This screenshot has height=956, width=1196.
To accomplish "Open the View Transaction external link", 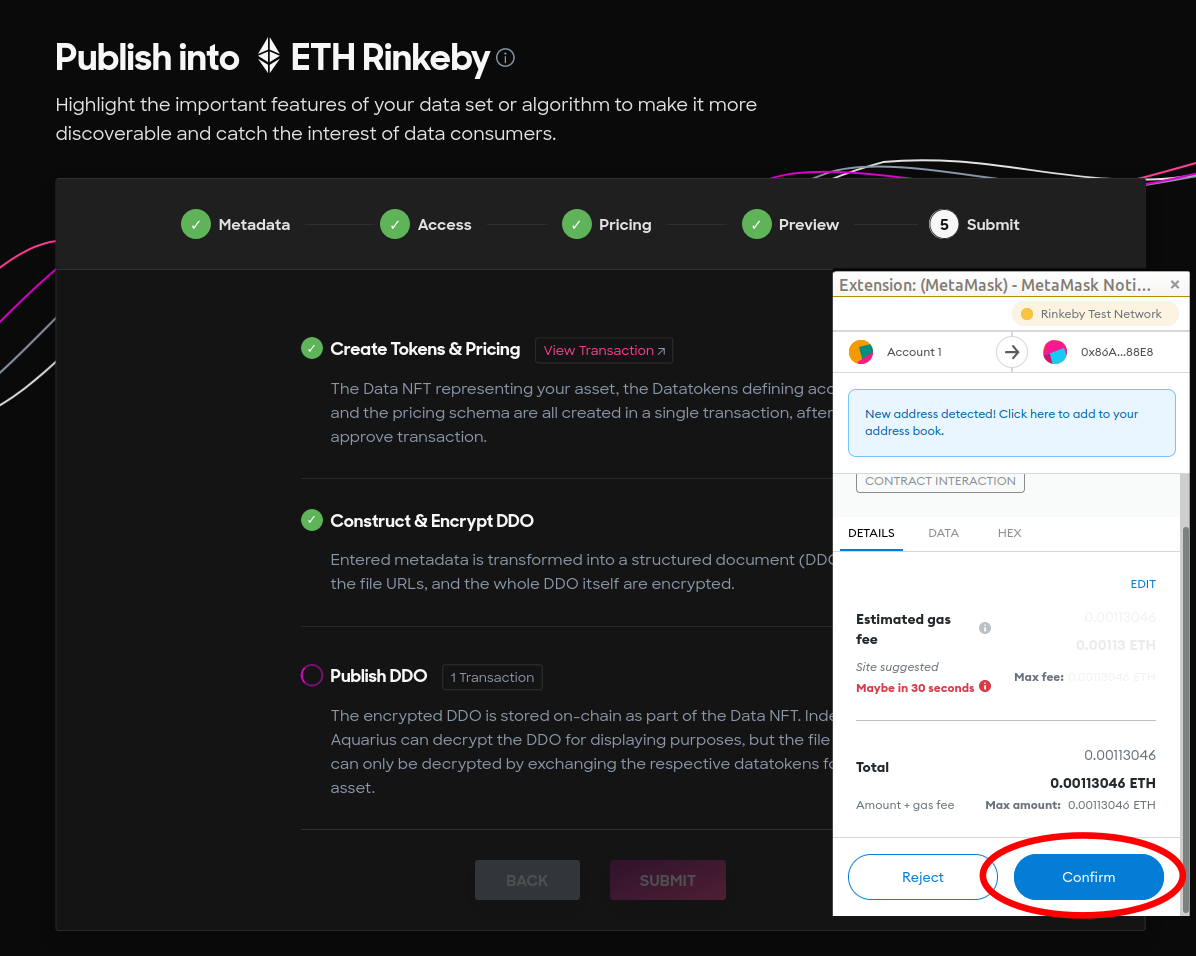I will 604,350.
